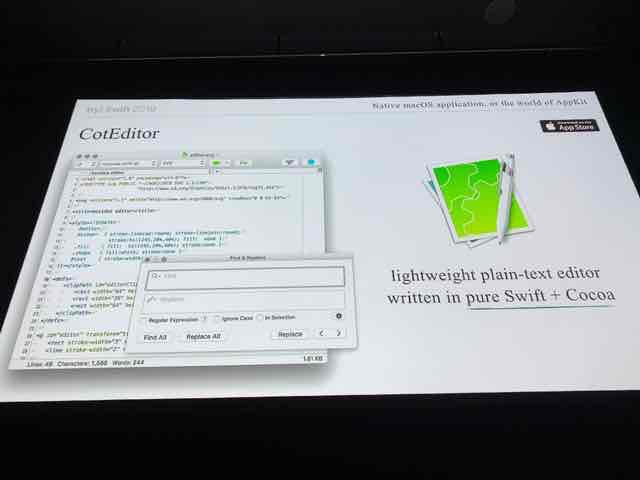Open the gear options in Find panel
The image size is (640, 480).
pos(339,316)
